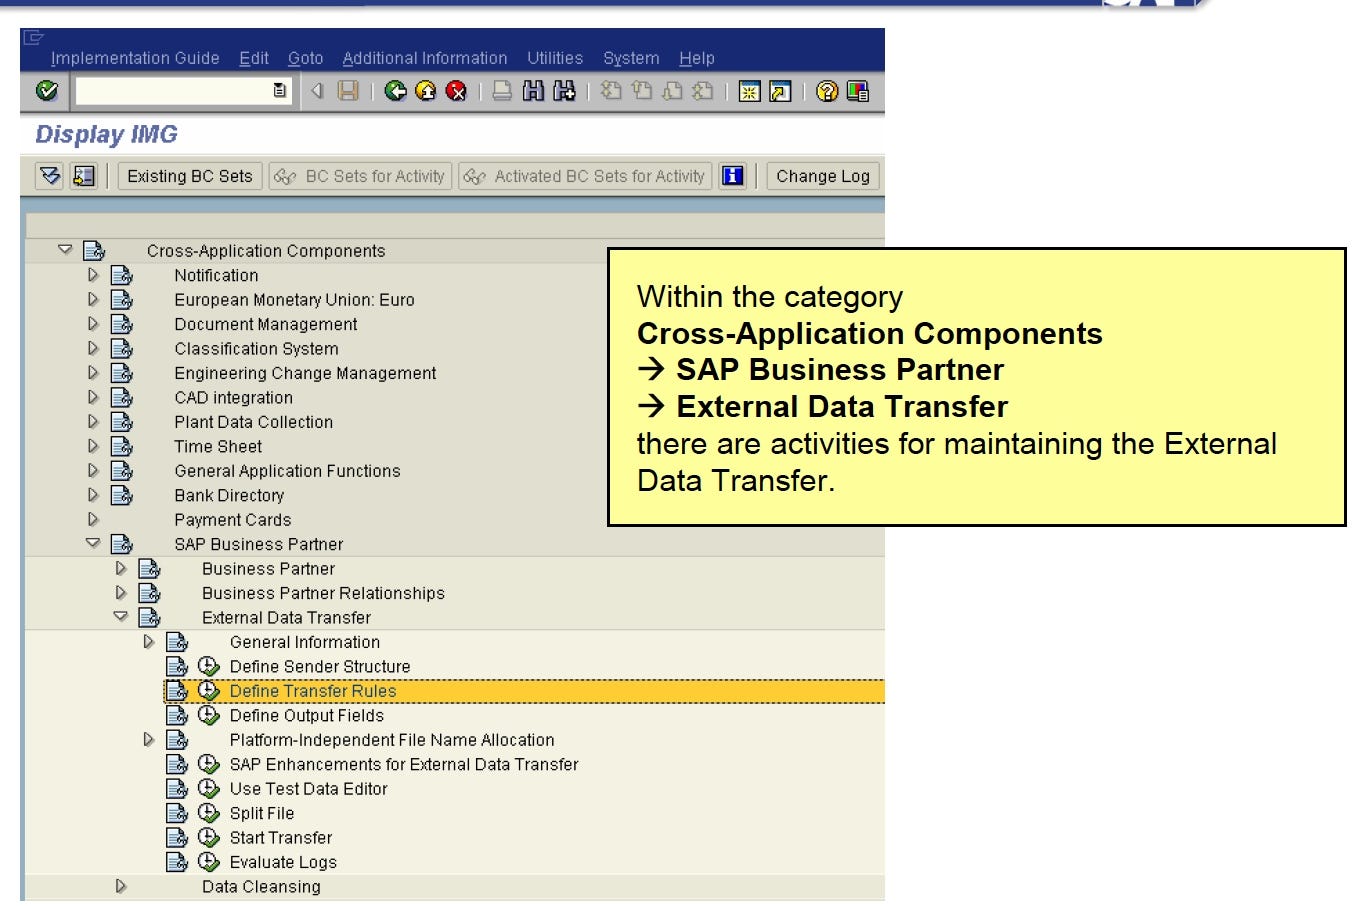Screen dimensions: 1362x906
Task: Open the Implementation Guide menu
Action: (x=135, y=58)
